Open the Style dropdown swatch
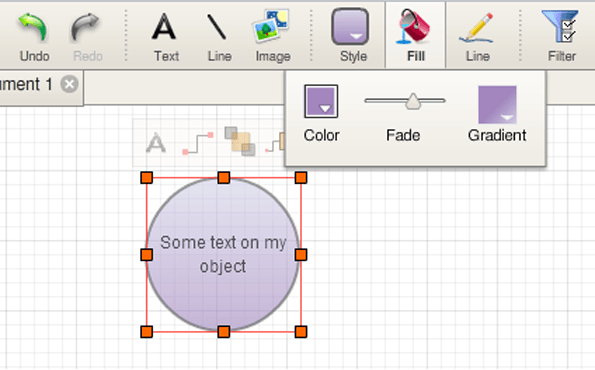This screenshot has width=595, height=370. click(350, 27)
